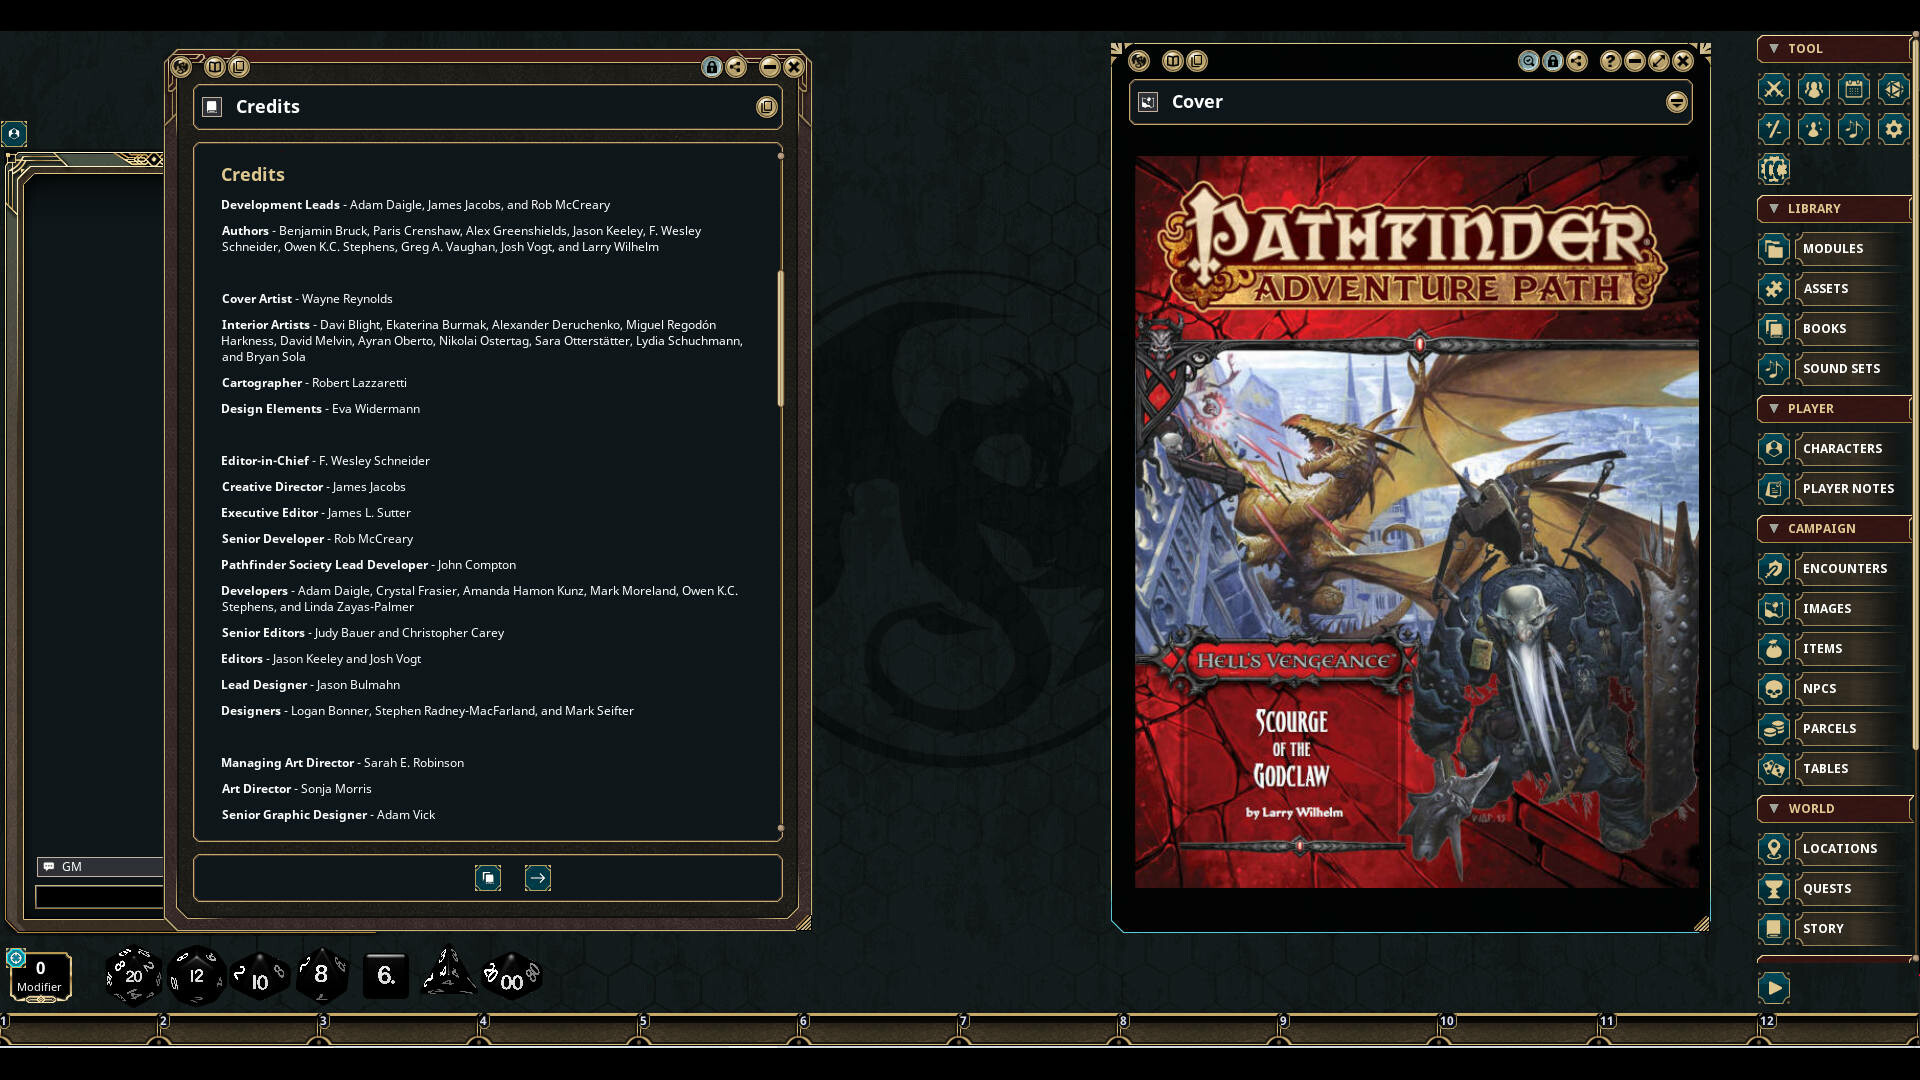This screenshot has height=1080, width=1920.
Task: Open the Options gear in the Tool section
Action: (x=1894, y=129)
